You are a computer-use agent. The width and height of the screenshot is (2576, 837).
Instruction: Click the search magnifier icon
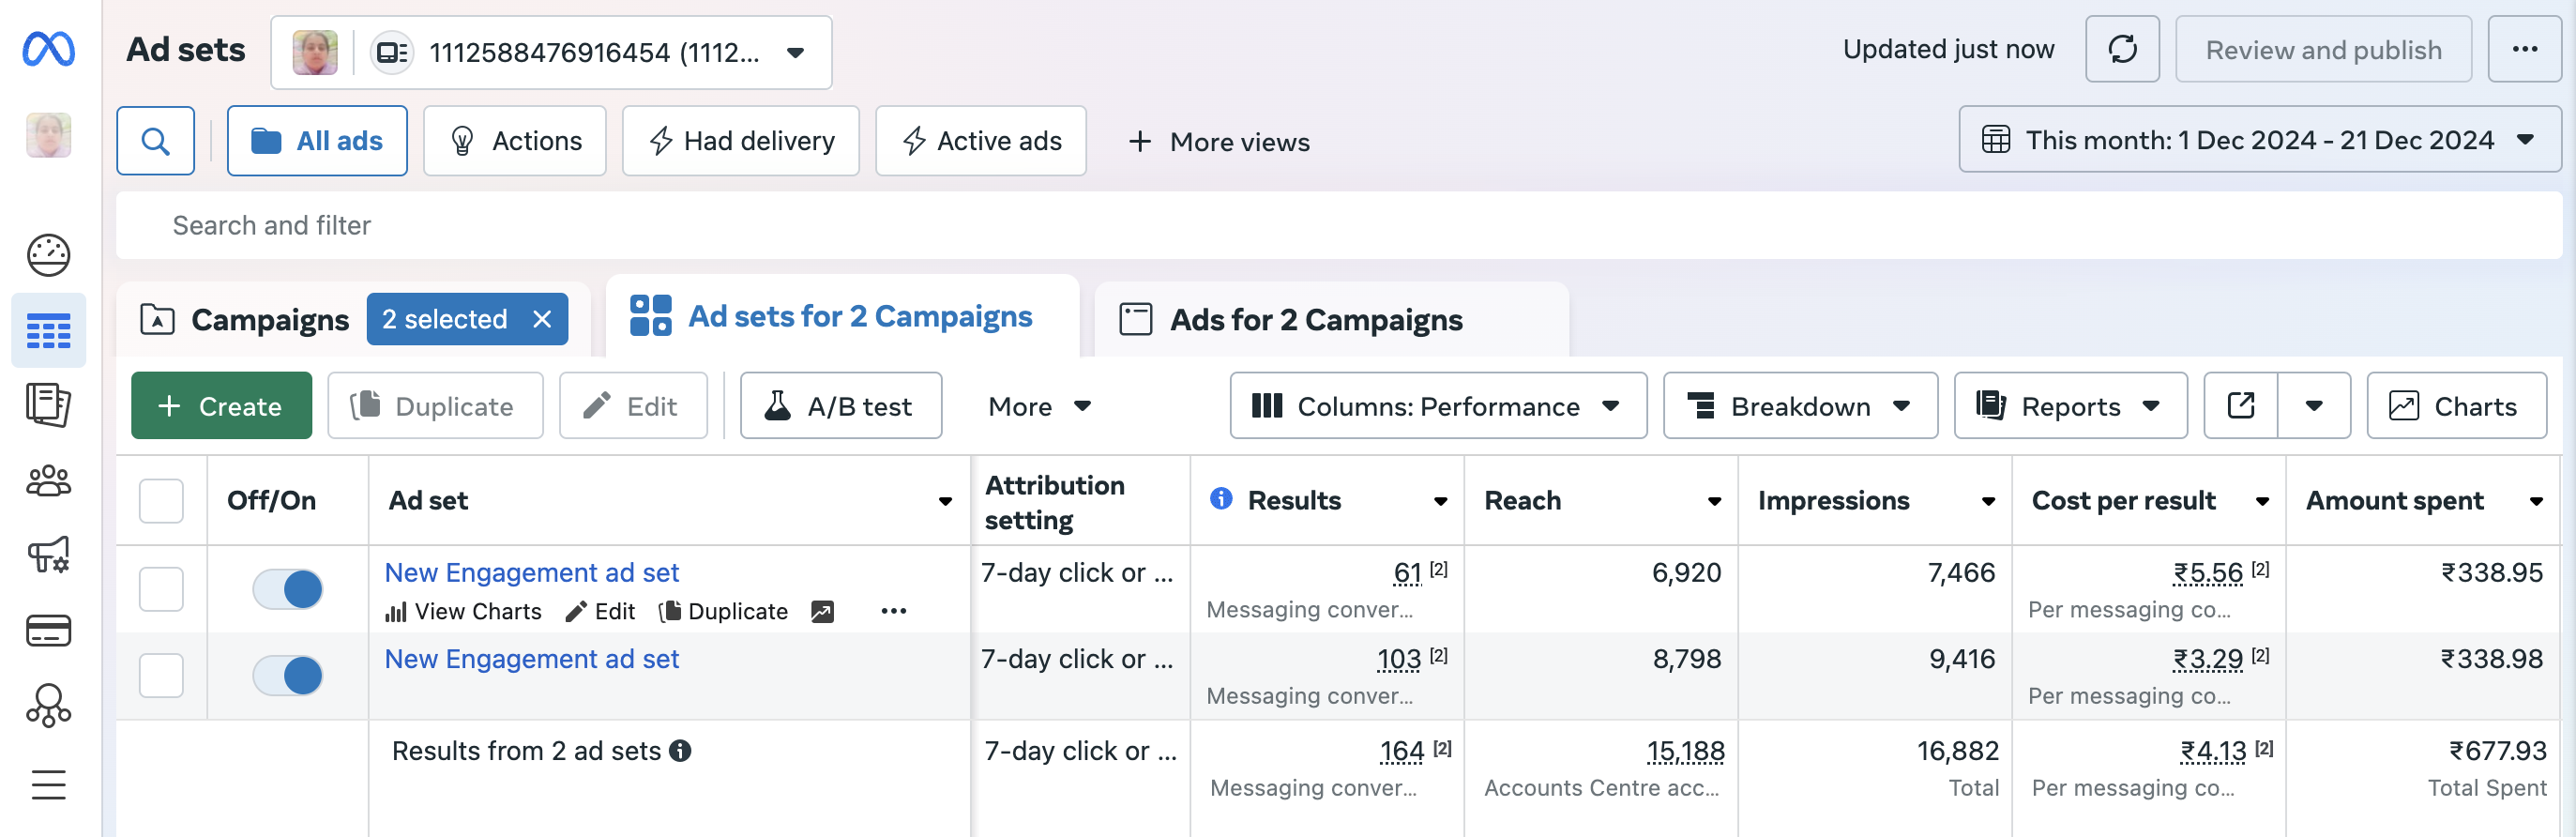(x=155, y=141)
